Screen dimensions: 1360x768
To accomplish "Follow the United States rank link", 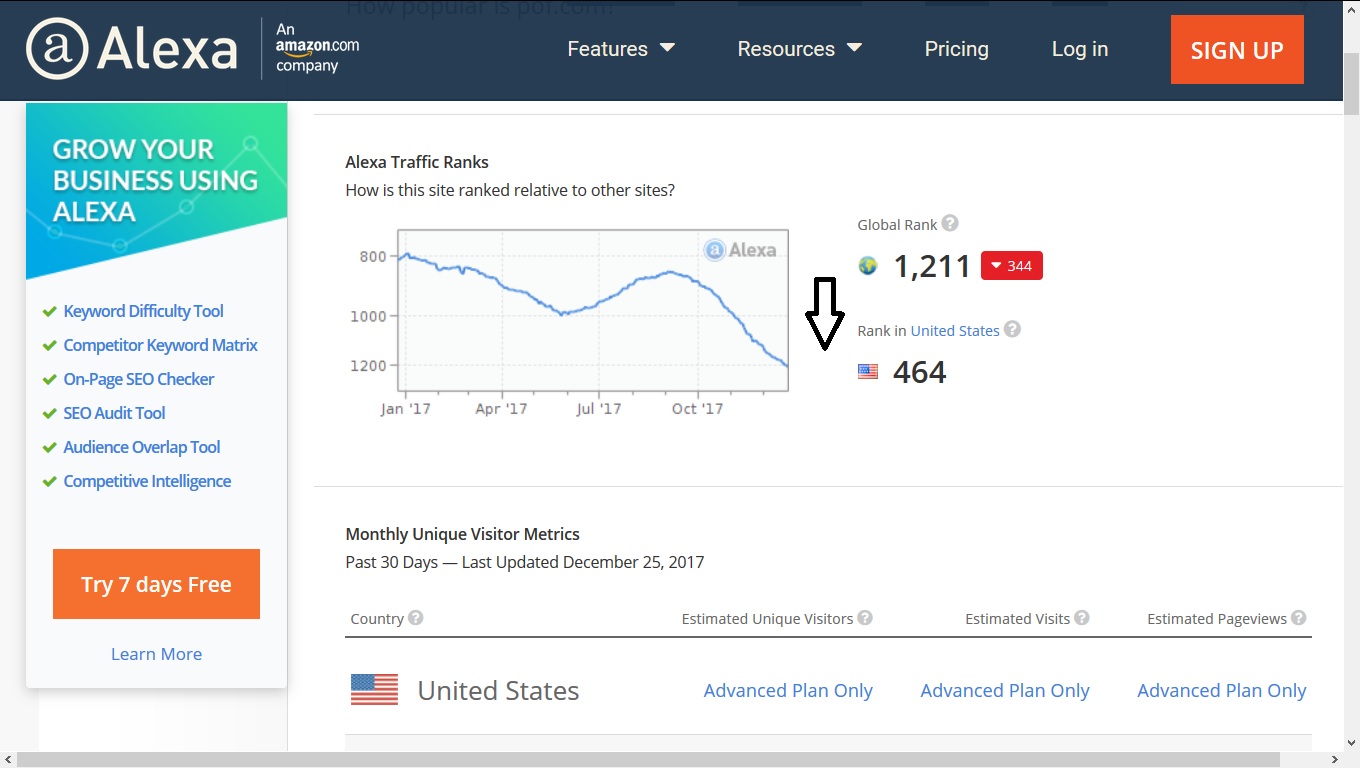I will 955,330.
